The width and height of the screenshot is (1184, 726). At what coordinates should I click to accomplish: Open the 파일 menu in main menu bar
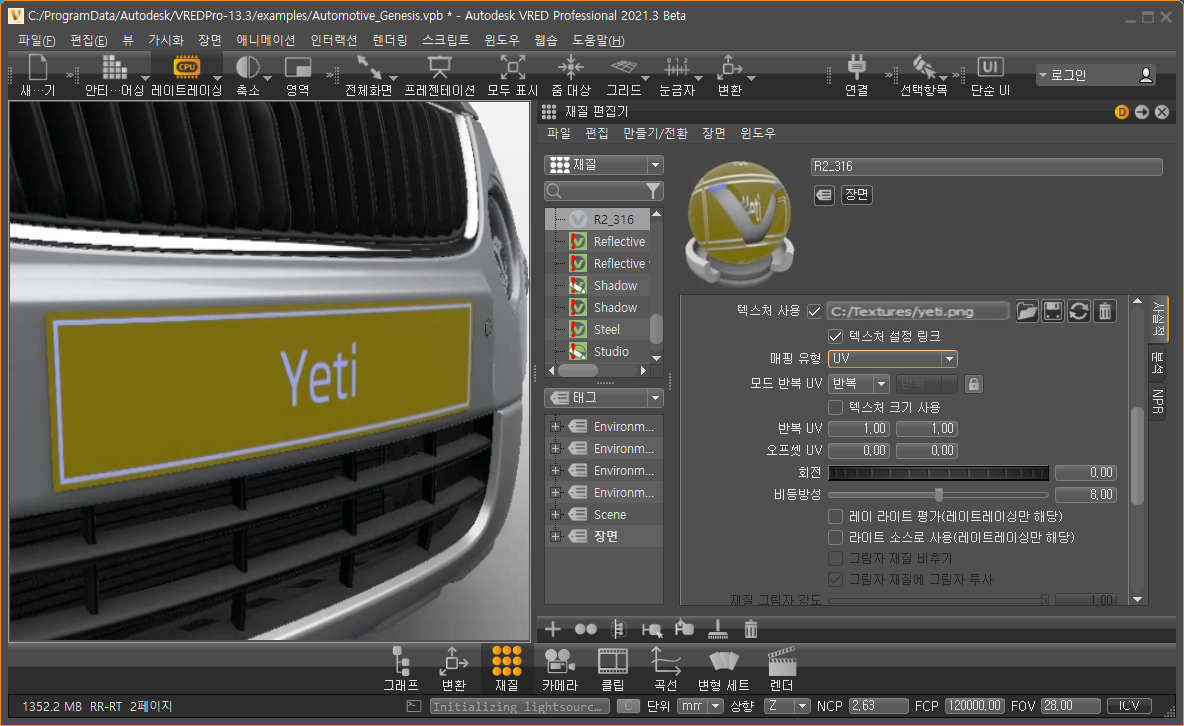click(x=36, y=40)
